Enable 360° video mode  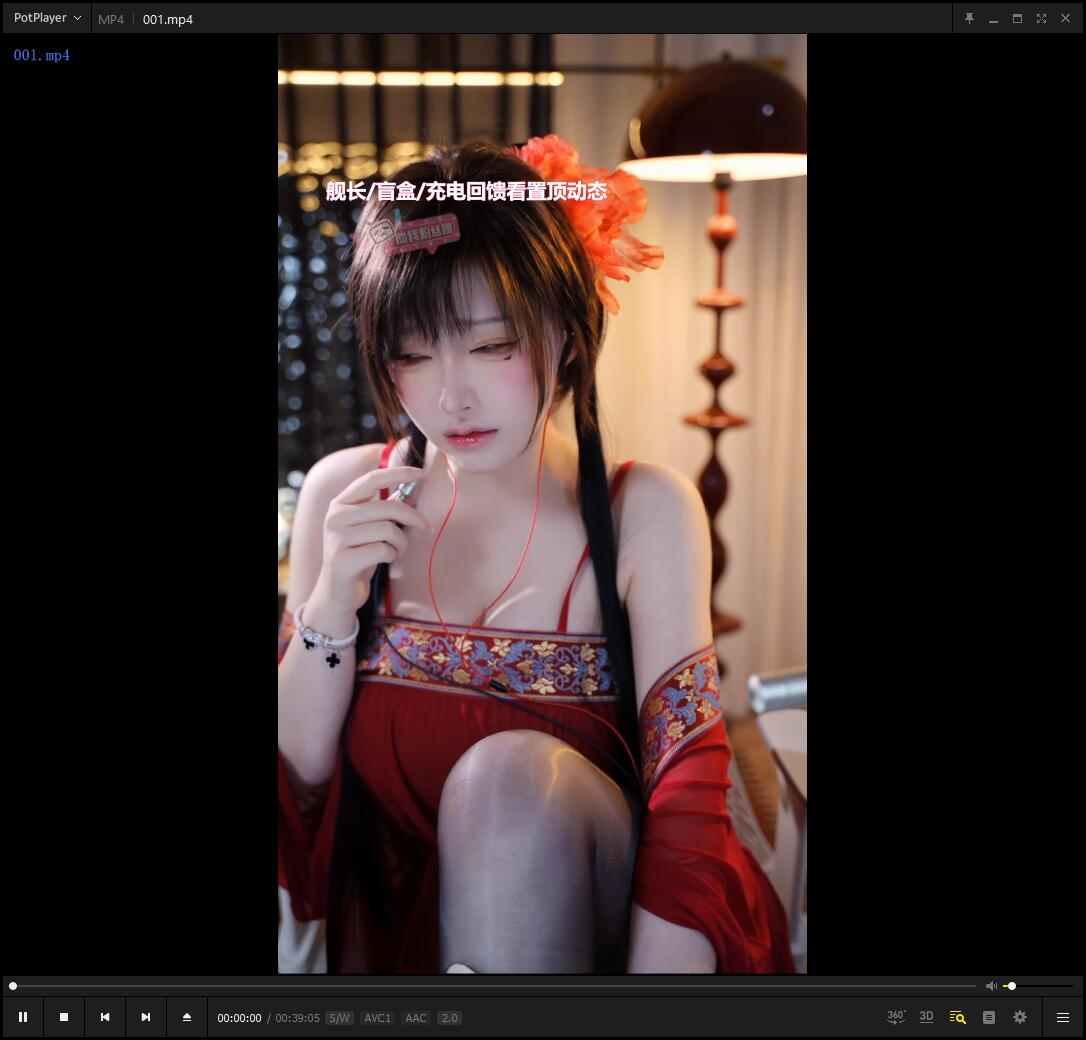click(896, 1017)
